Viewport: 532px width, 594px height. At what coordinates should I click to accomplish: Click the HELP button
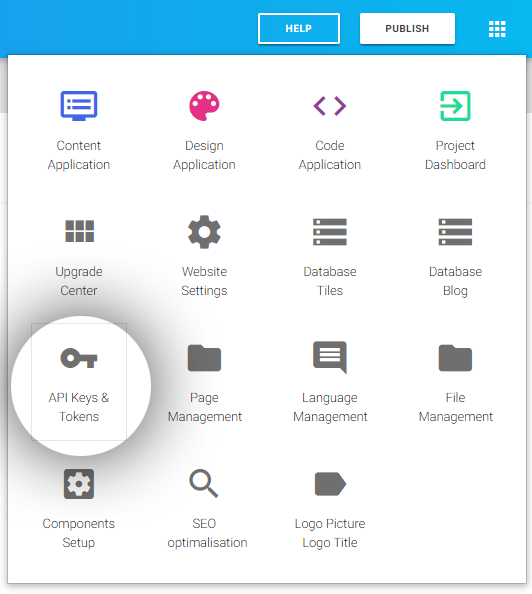(299, 28)
